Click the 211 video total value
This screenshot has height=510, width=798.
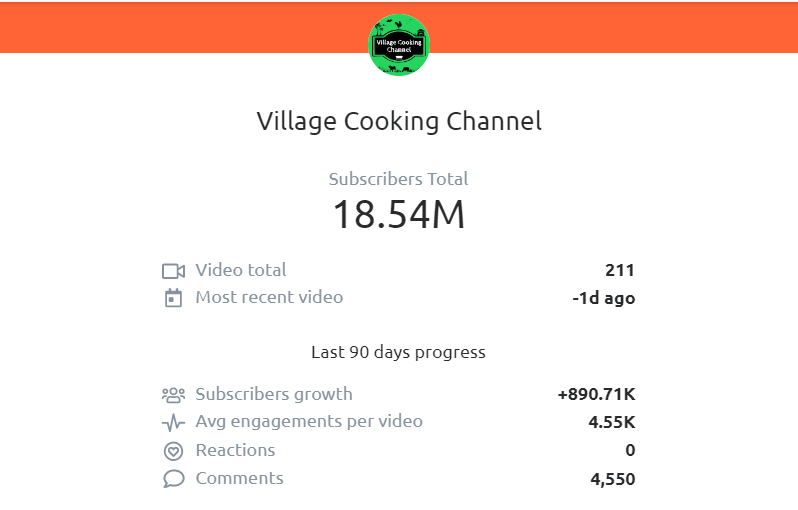[620, 270]
